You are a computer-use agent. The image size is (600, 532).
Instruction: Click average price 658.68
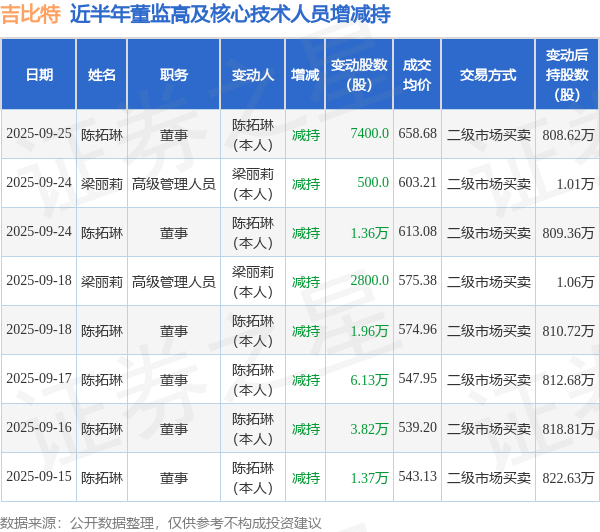(417, 134)
